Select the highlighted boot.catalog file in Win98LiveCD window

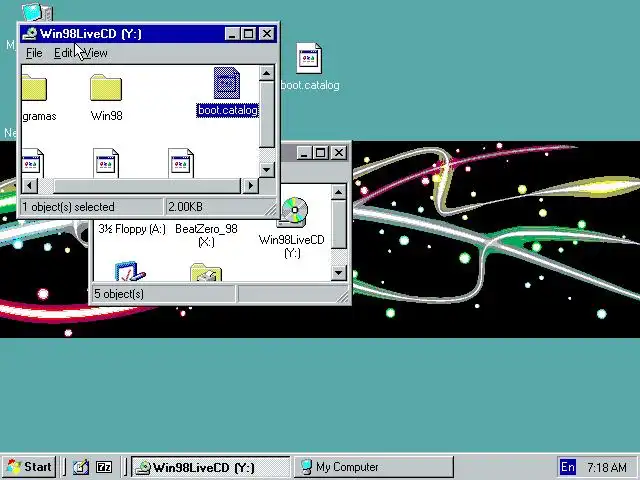tap(227, 83)
